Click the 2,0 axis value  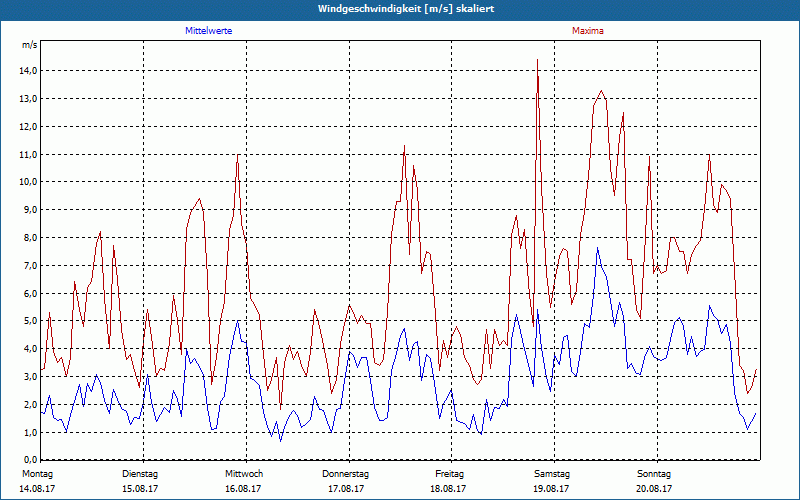[x=31, y=405]
